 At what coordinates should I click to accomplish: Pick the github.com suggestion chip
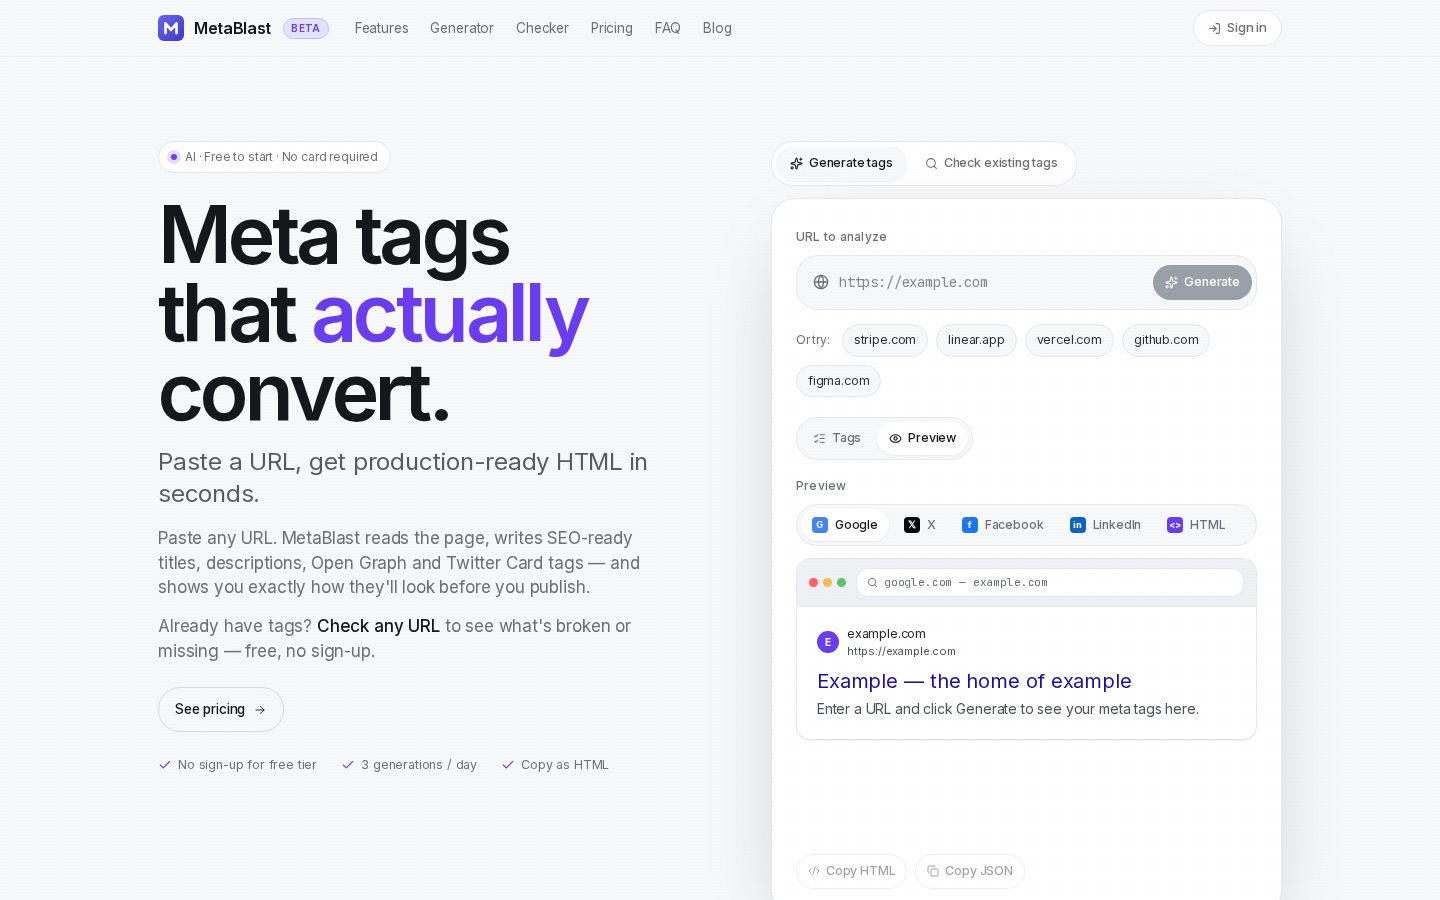coord(1166,340)
